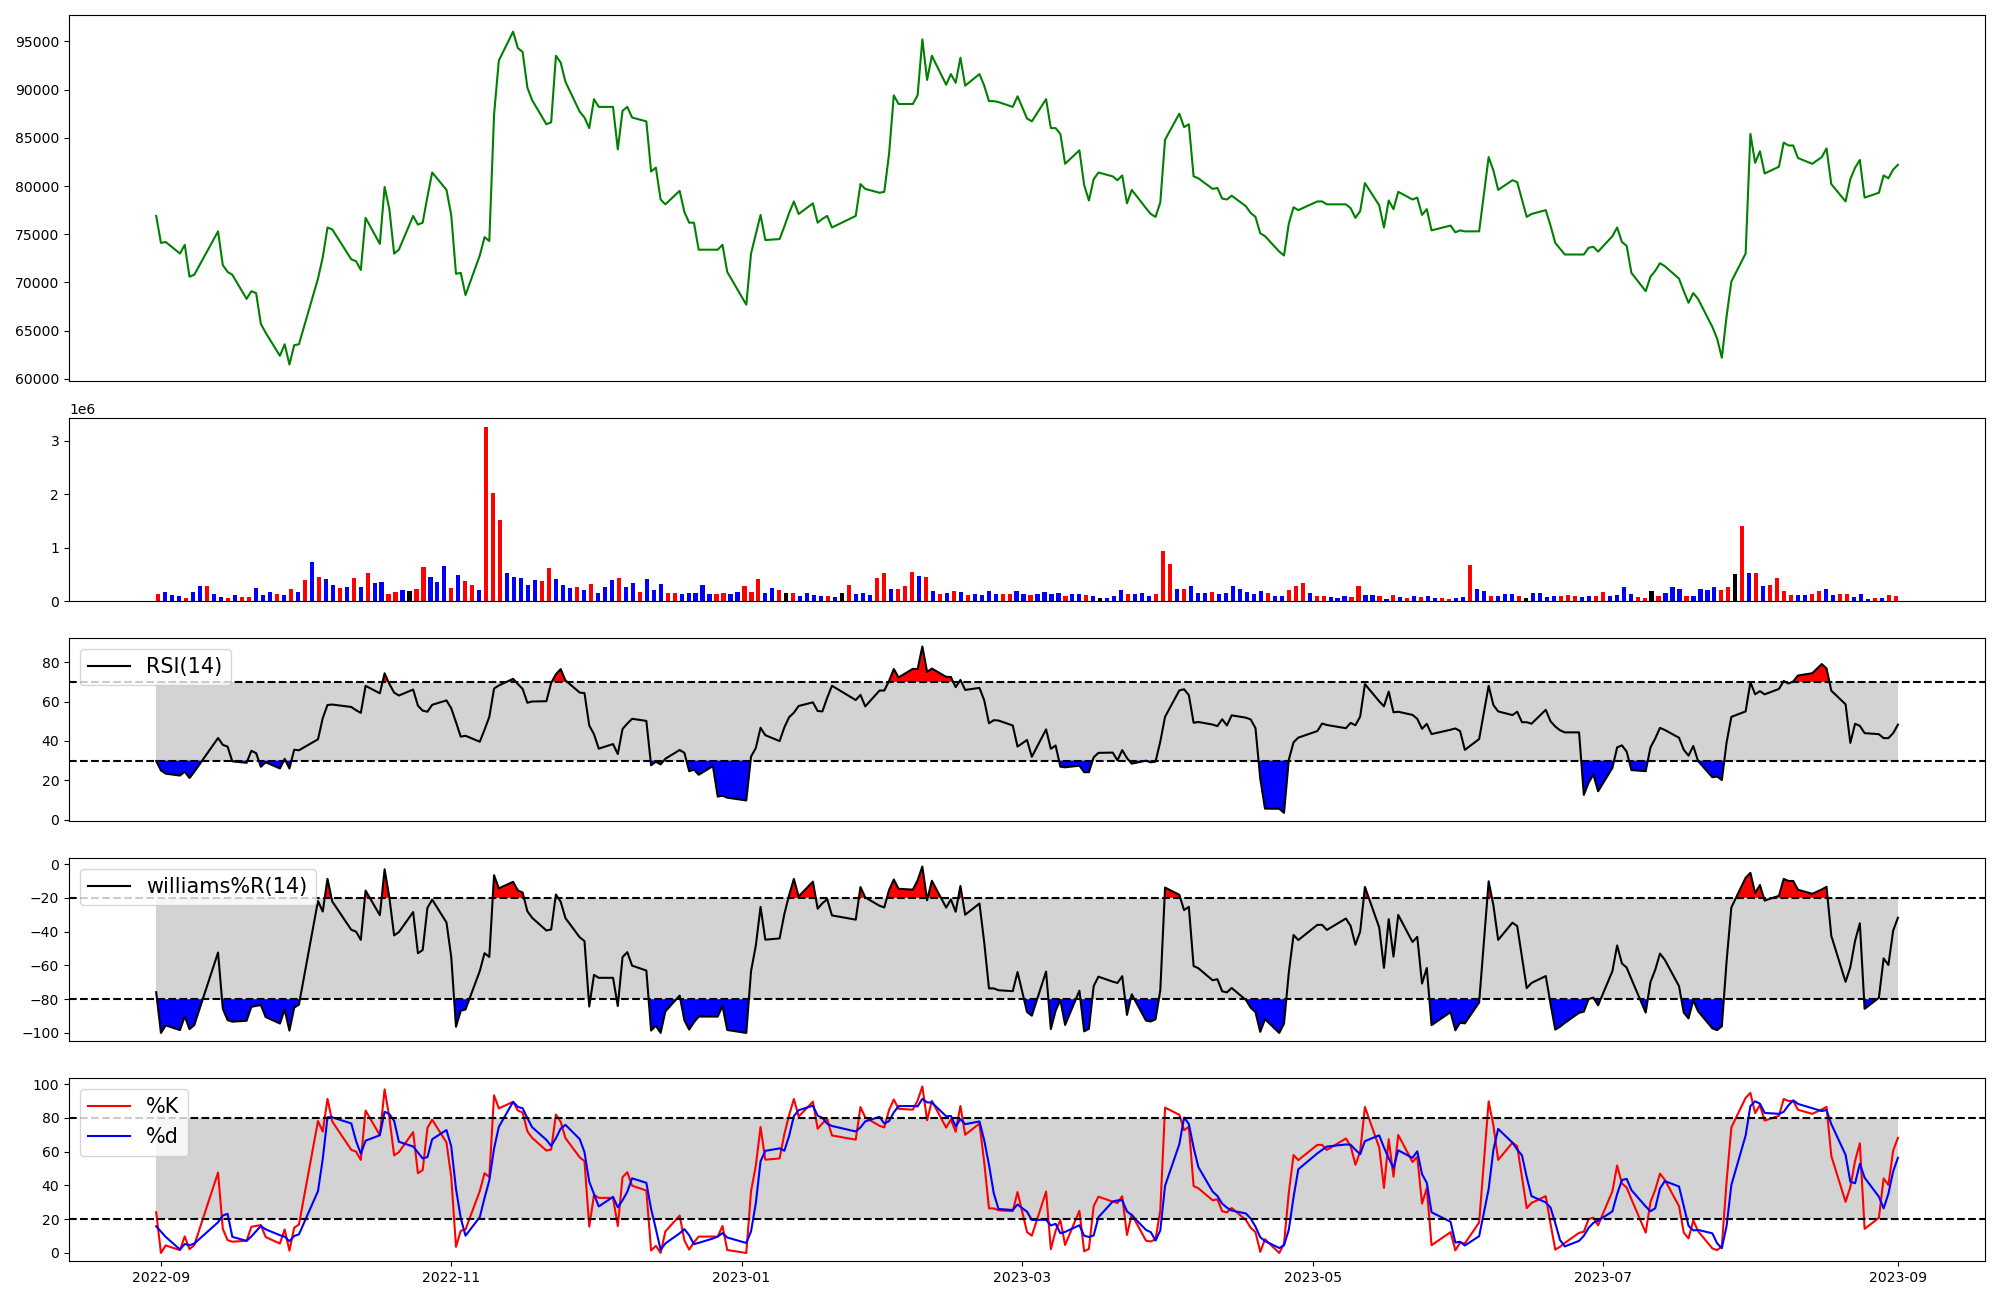Viewport: 2000px width, 1300px height.
Task: Click blue line sample beside %d
Action: pos(109,1136)
